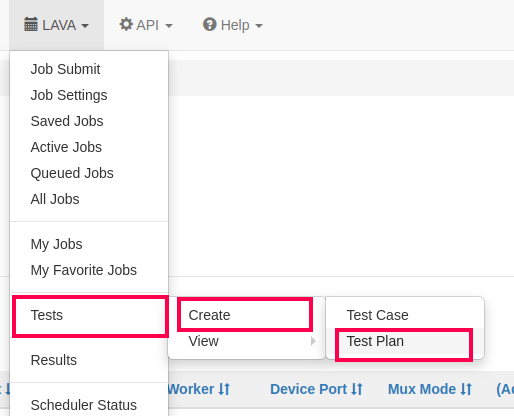Open the Help dropdown caret
The height and width of the screenshot is (416, 514).
[x=259, y=26]
